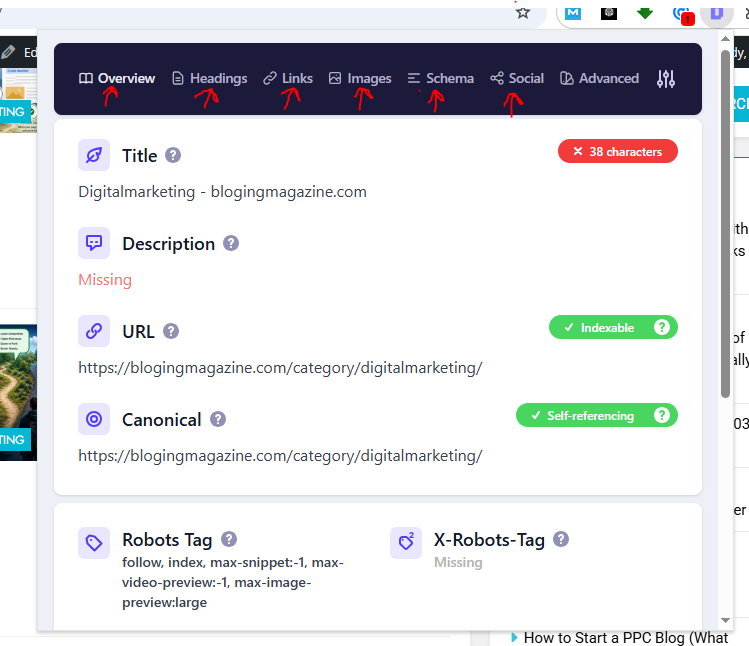
Task: Click the Canonical target icon
Action: coord(94,419)
